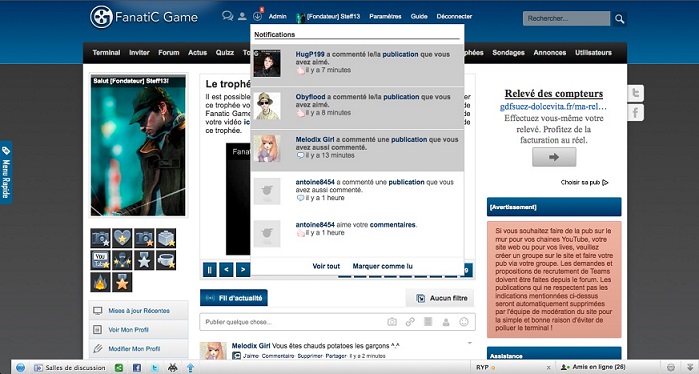Open the Twitter side tab icon
699x374 pixels.
click(635, 94)
